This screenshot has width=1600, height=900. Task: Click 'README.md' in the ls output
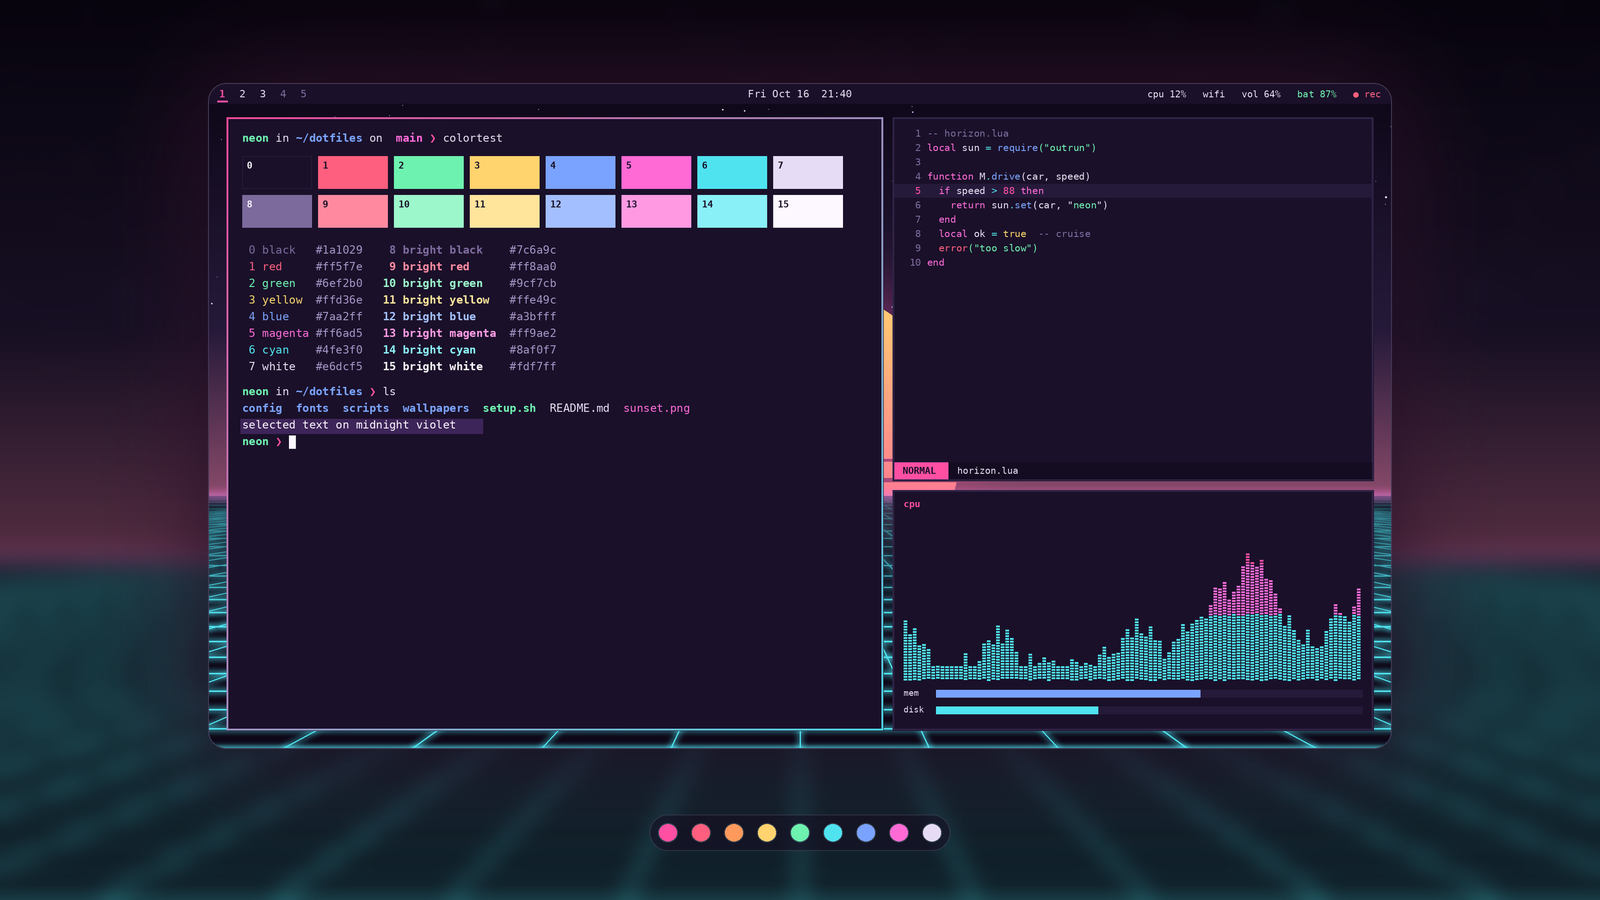tap(579, 408)
